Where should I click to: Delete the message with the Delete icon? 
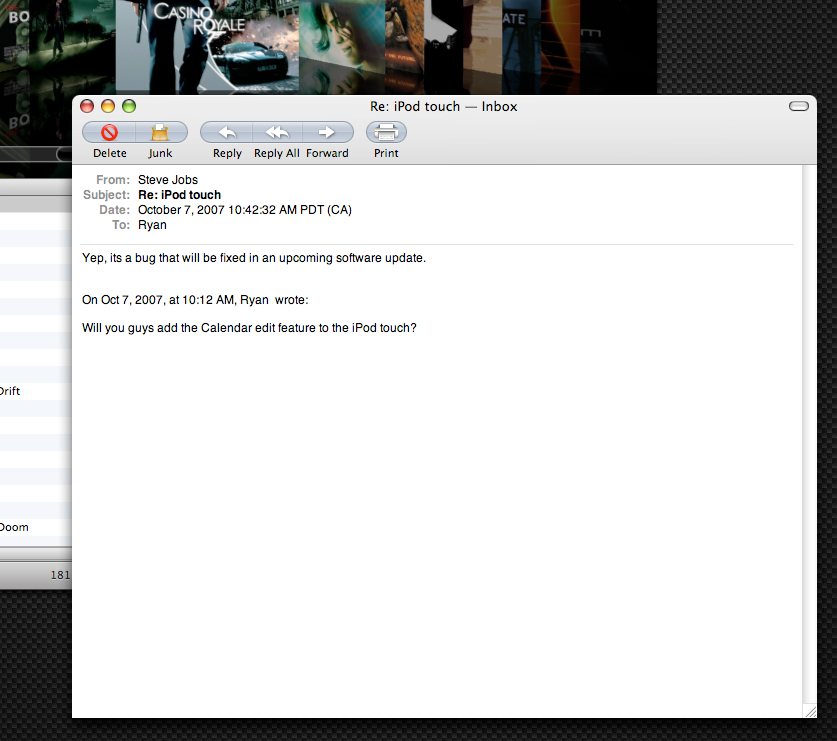coord(109,132)
